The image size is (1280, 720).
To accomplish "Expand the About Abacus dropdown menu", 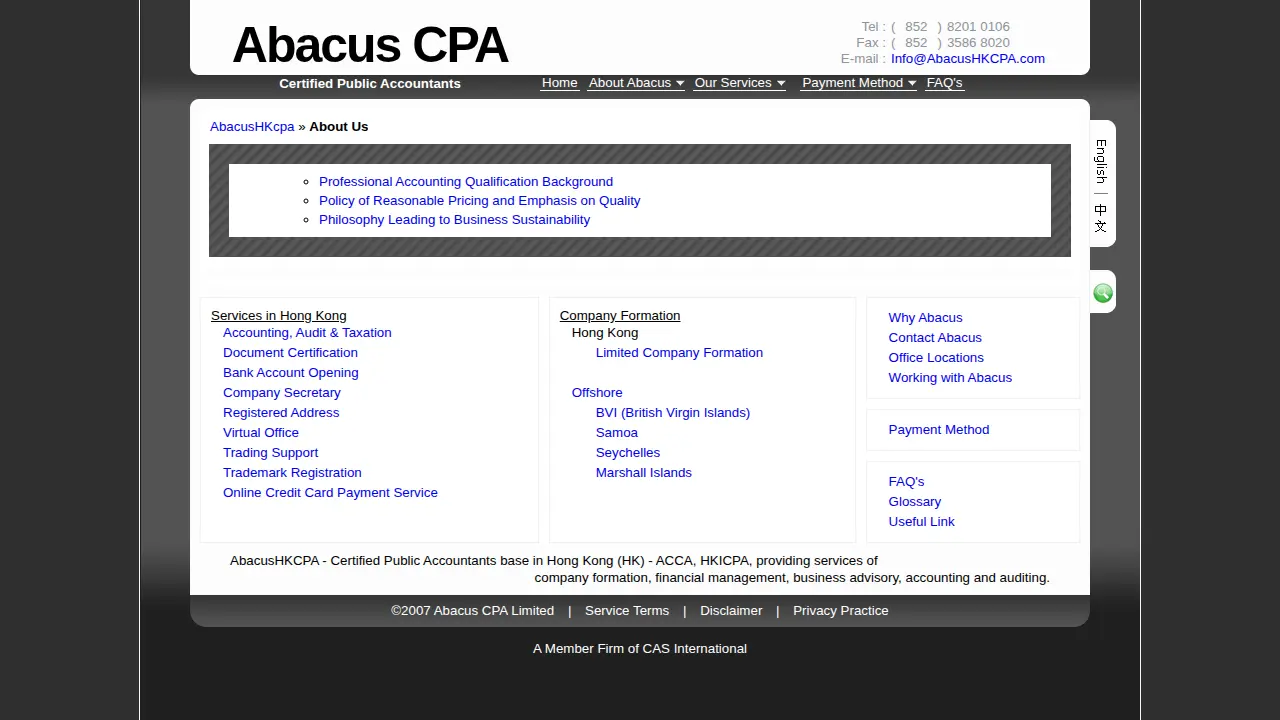I will pyautogui.click(x=636, y=83).
